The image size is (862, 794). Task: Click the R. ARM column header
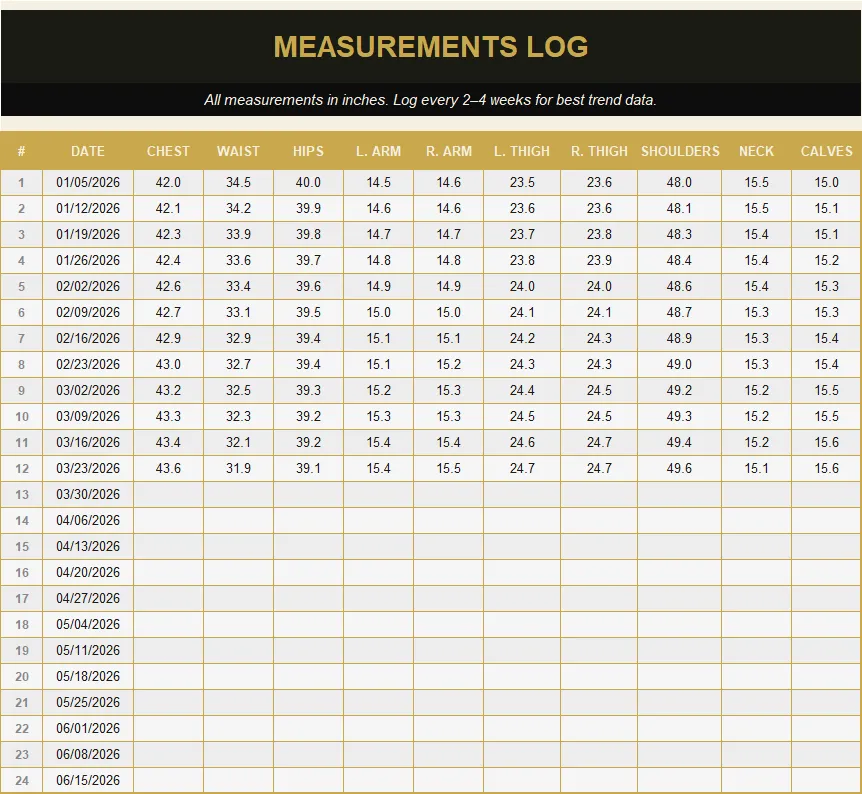(x=449, y=151)
